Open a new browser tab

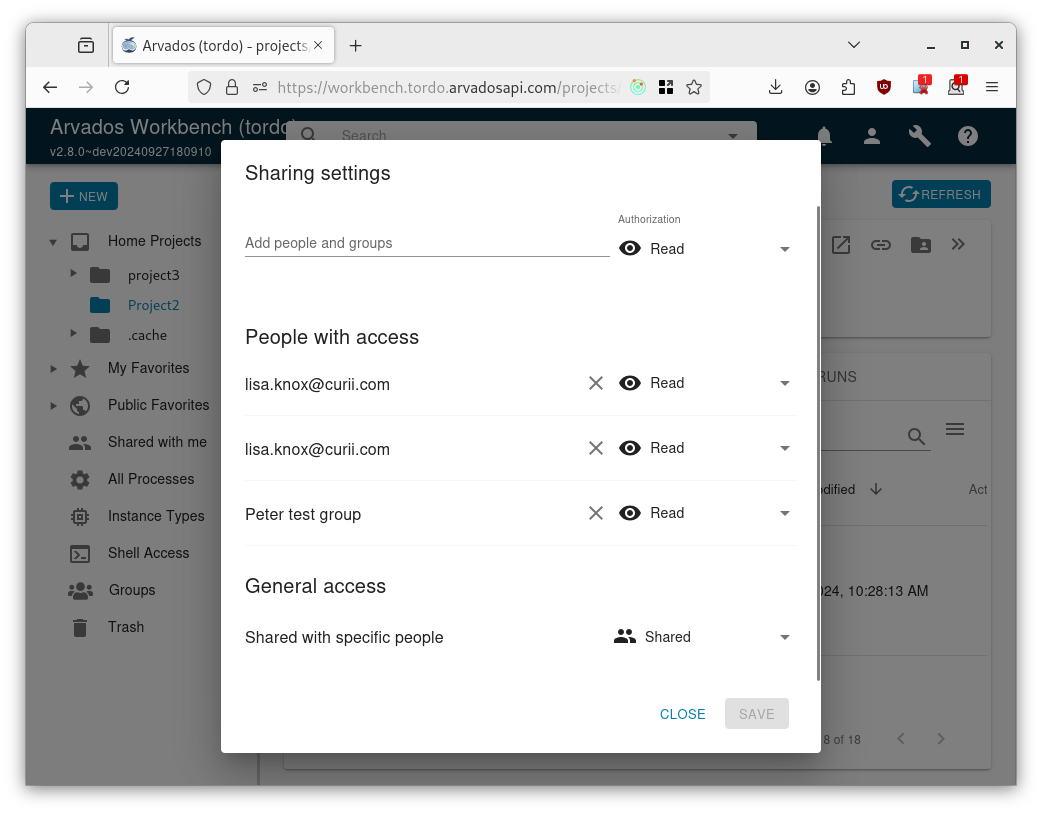pyautogui.click(x=356, y=45)
